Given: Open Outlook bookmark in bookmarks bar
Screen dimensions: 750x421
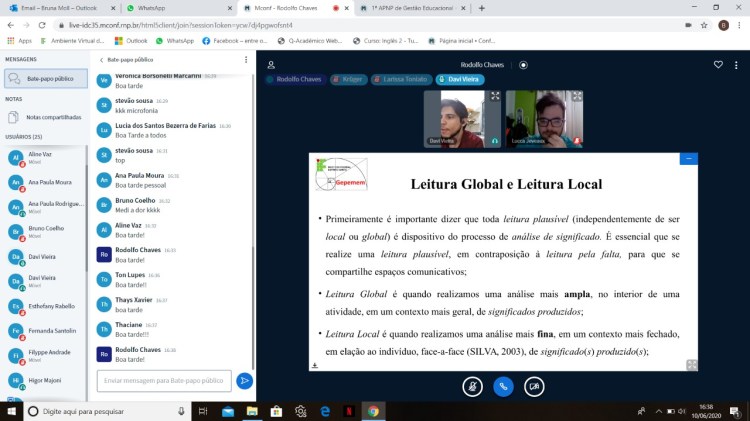Looking at the screenshot, I should 131,41.
